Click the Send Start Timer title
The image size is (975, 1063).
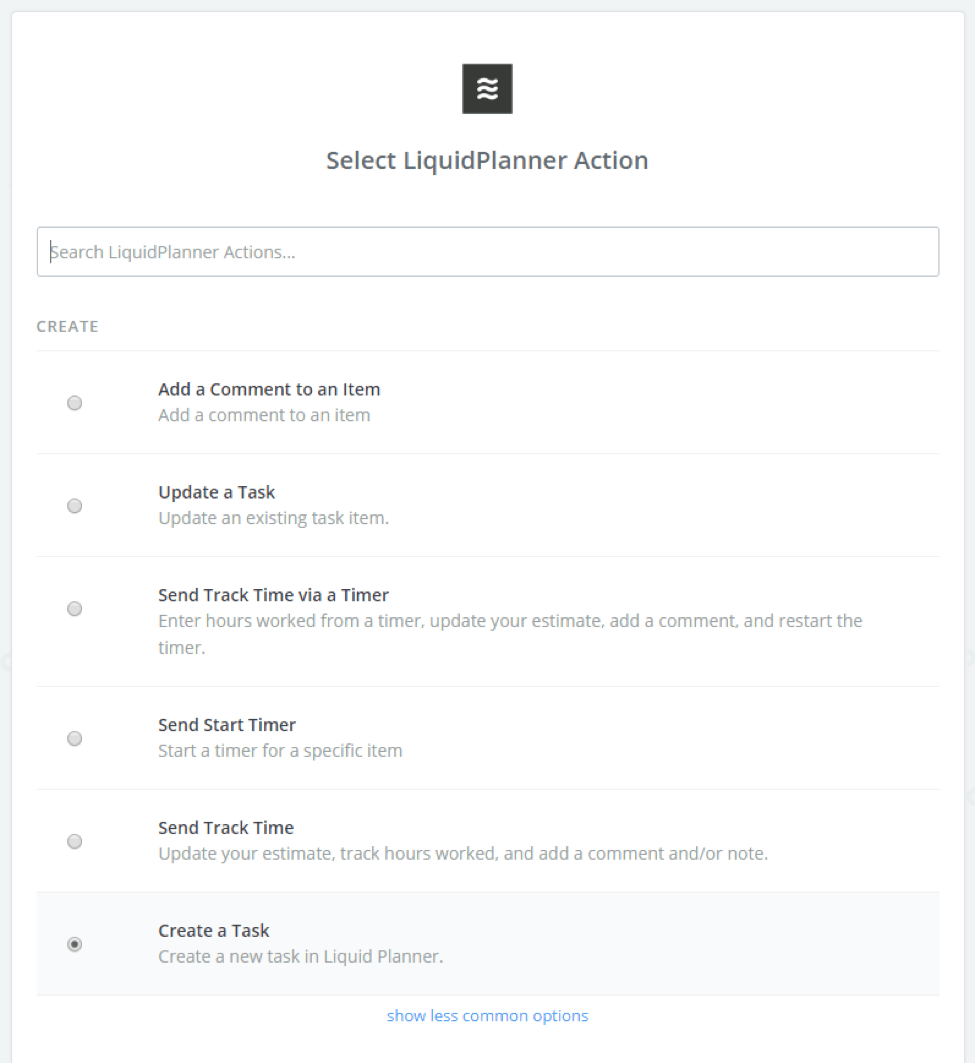click(227, 725)
